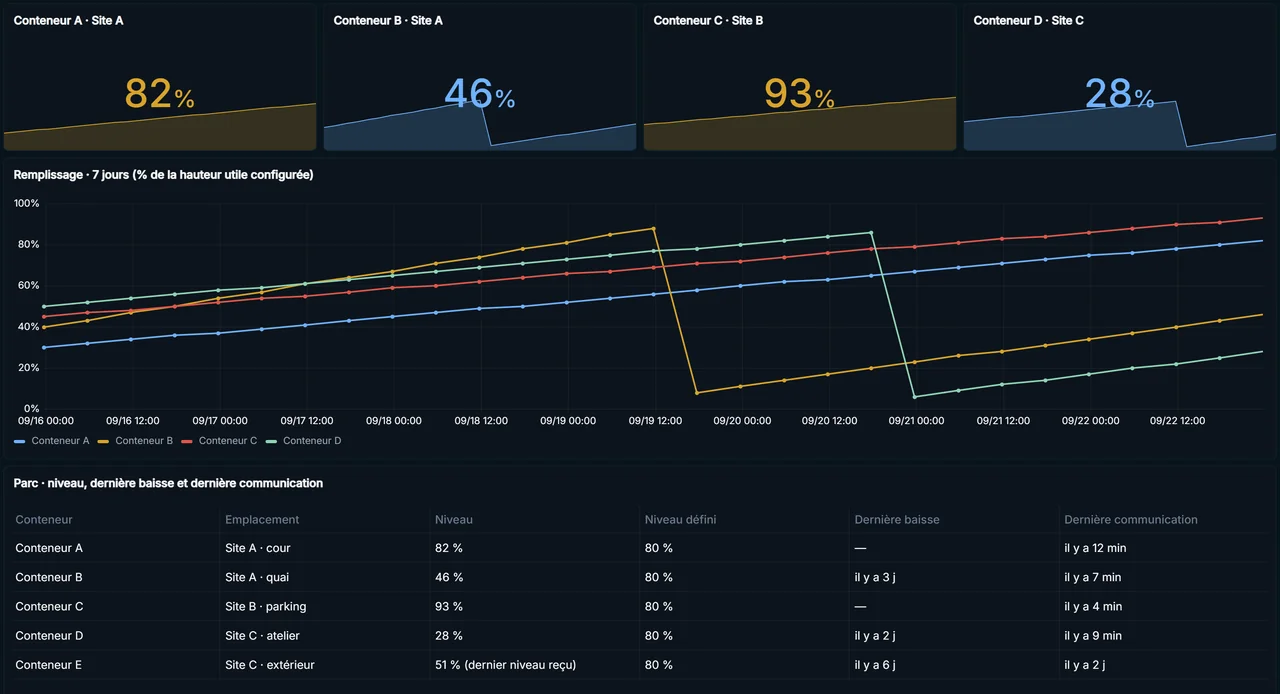Click the 09/21 00:00 x-axis label
This screenshot has width=1280, height=694.
916,421
